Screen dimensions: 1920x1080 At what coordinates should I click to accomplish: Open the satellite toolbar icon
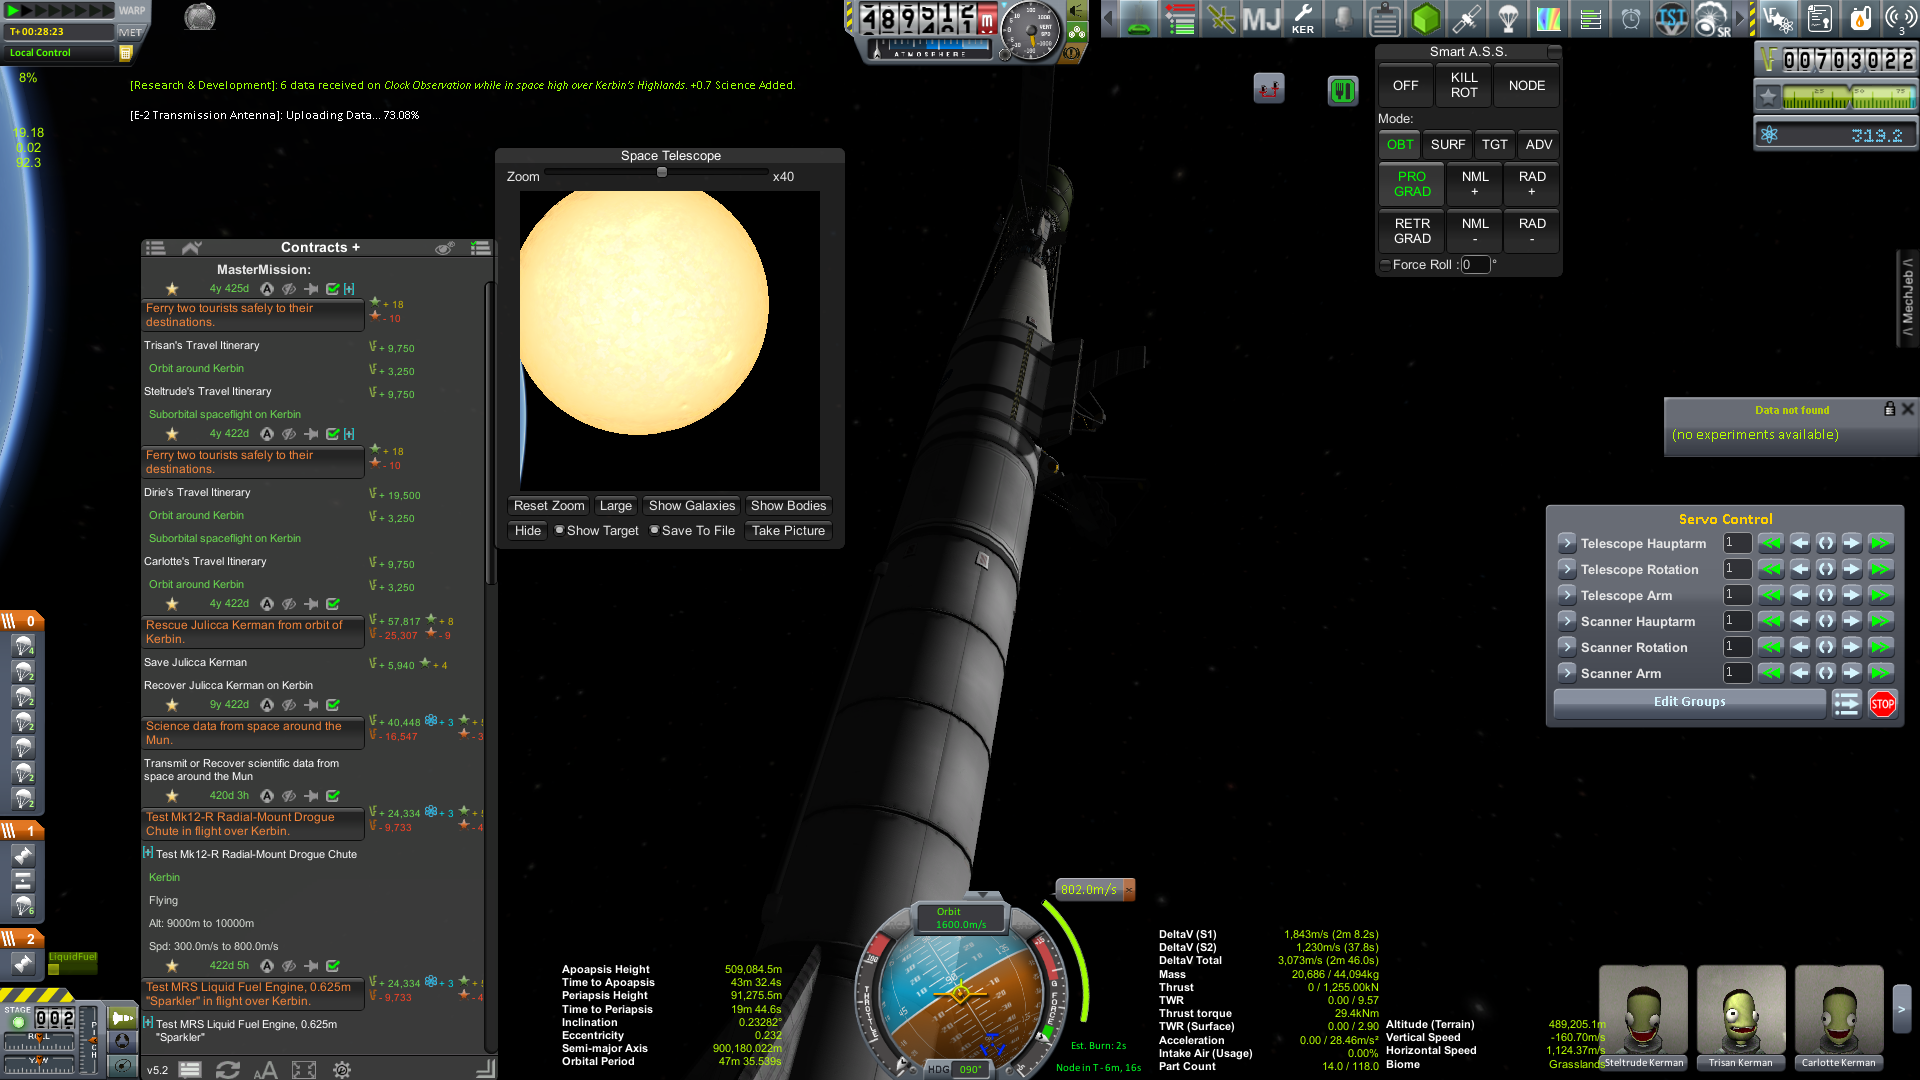point(1467,19)
